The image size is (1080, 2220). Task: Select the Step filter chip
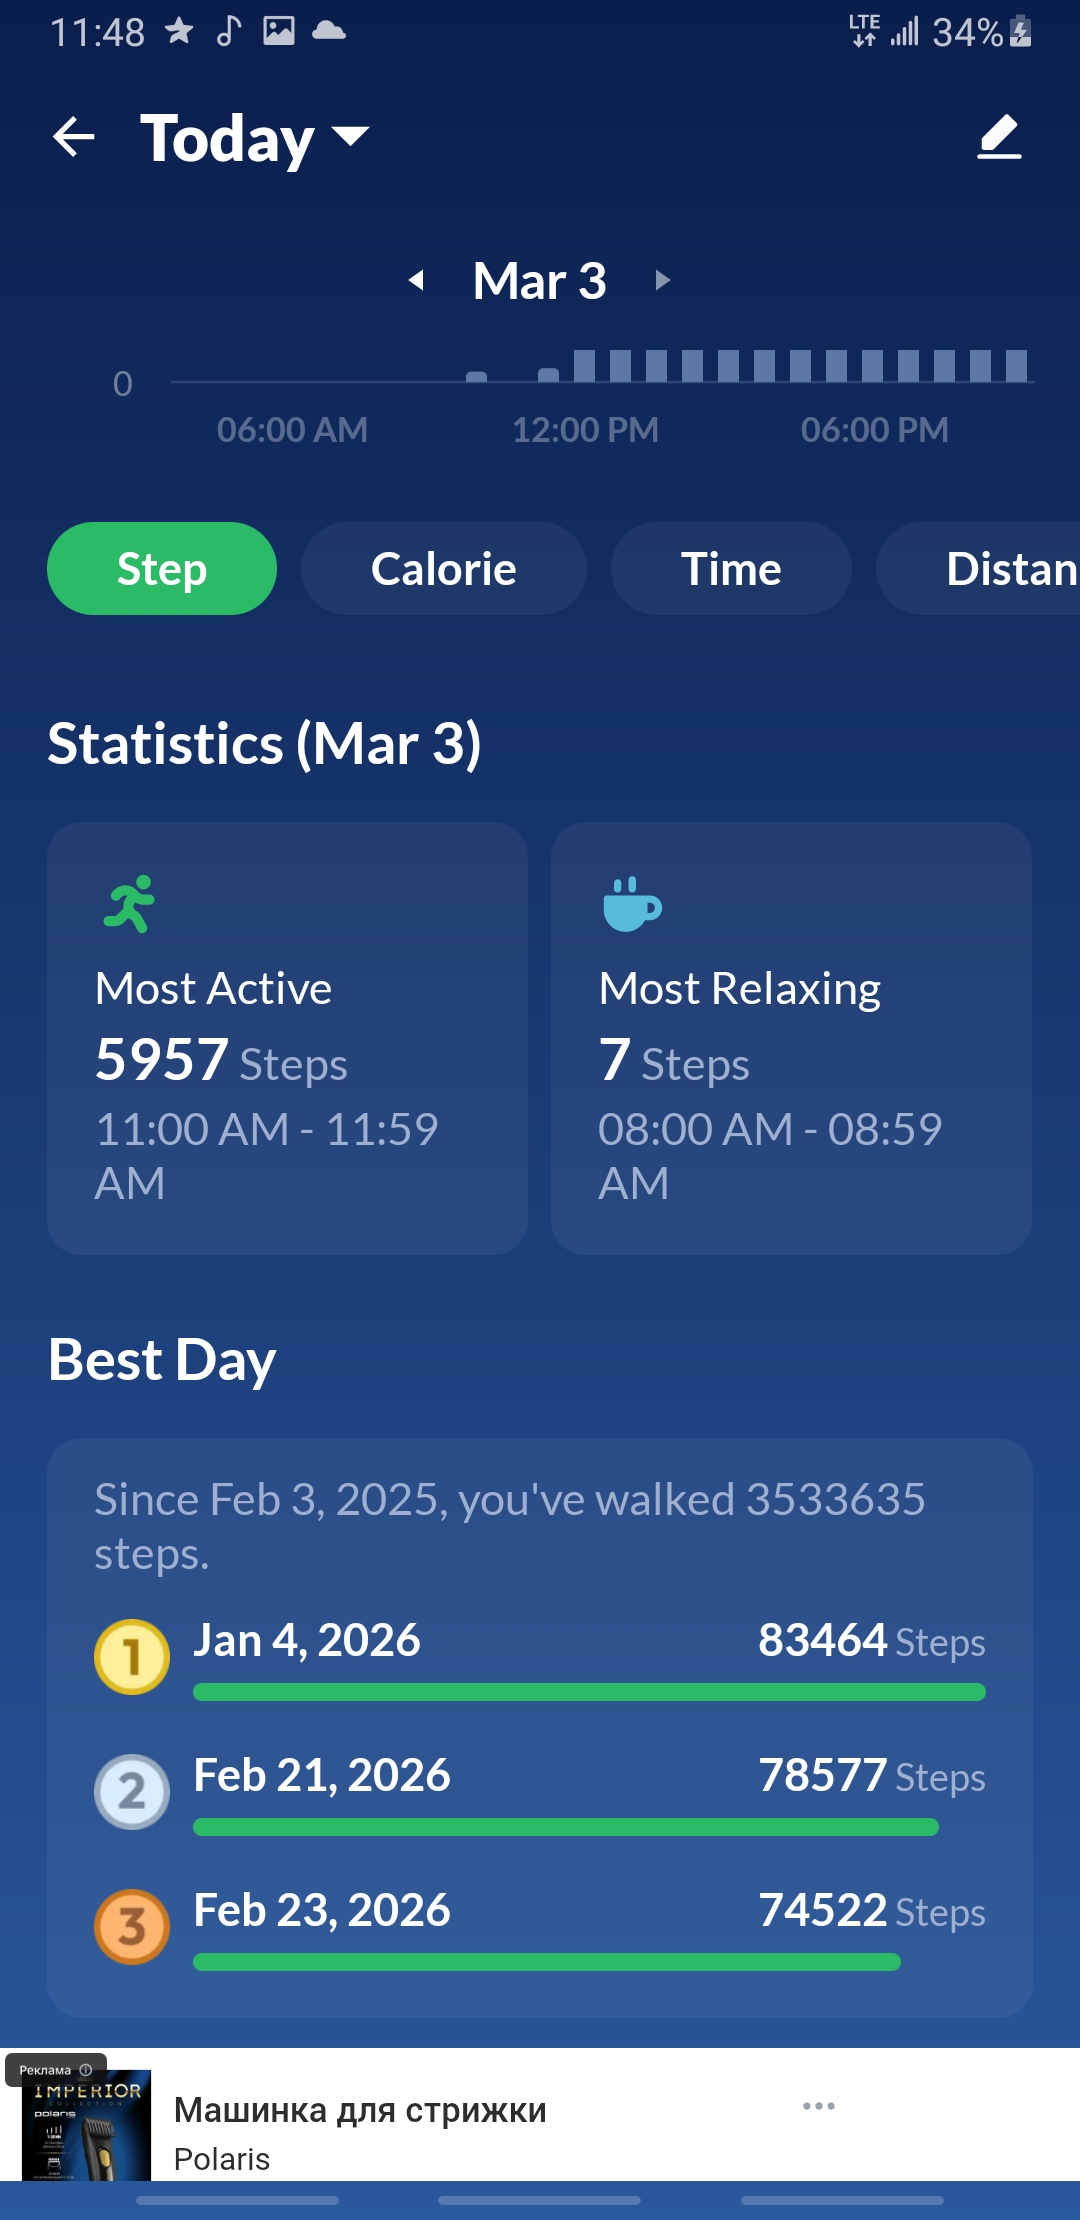162,568
